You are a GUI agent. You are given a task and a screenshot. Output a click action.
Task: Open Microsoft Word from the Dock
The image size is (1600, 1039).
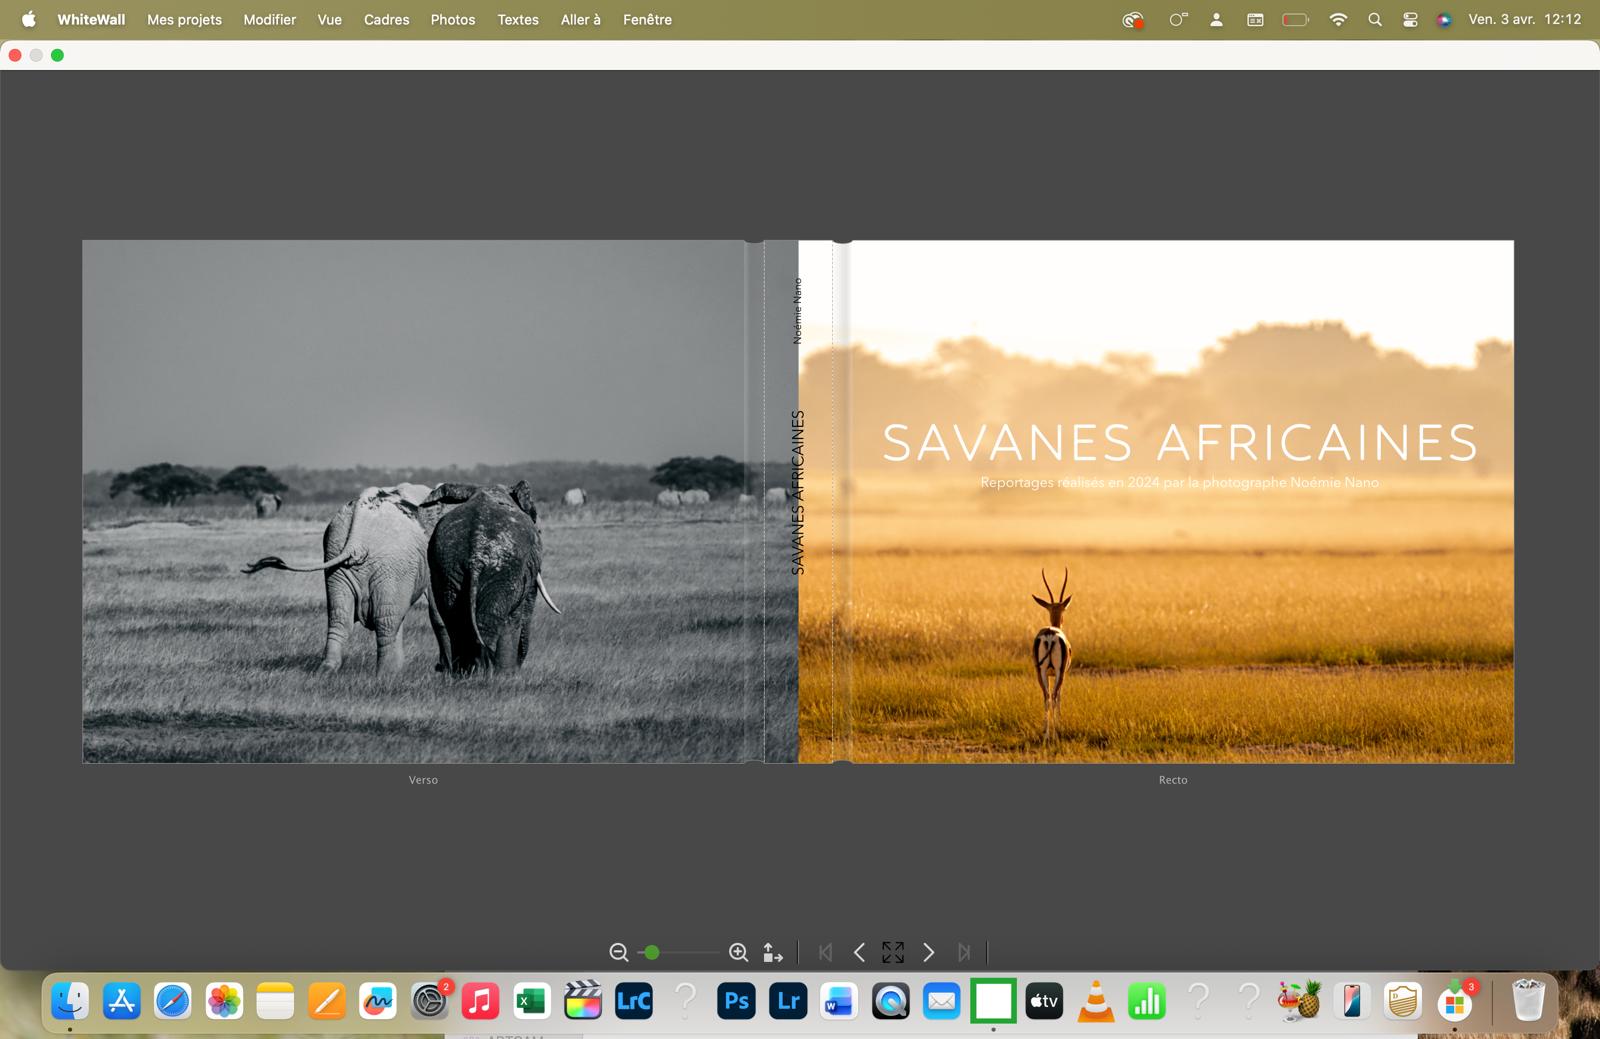click(x=839, y=1000)
